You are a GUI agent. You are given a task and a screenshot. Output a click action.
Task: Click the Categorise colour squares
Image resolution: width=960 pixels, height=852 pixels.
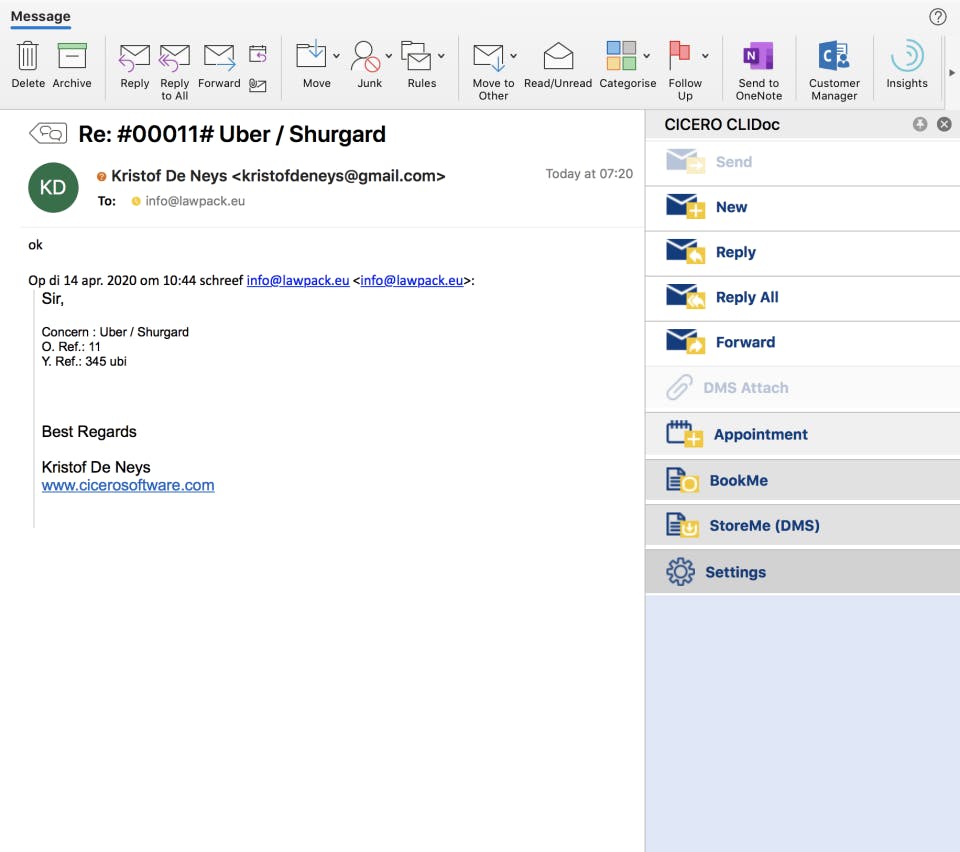[621, 55]
